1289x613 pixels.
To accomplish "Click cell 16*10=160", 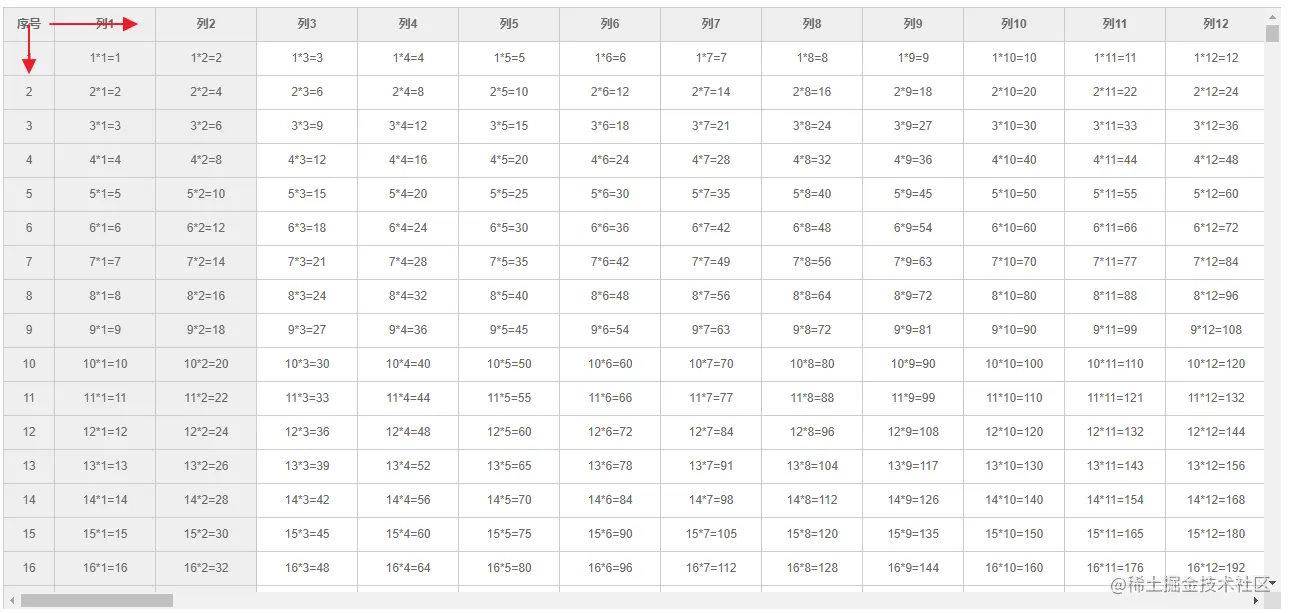I will (x=1014, y=568).
